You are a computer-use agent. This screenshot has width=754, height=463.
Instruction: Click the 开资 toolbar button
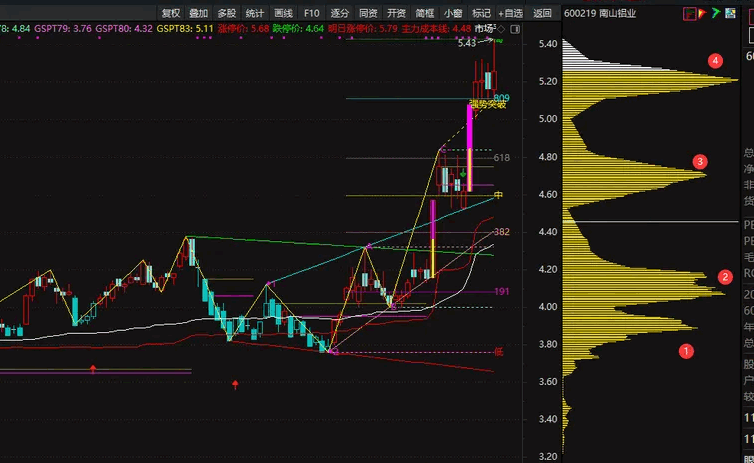tap(396, 13)
